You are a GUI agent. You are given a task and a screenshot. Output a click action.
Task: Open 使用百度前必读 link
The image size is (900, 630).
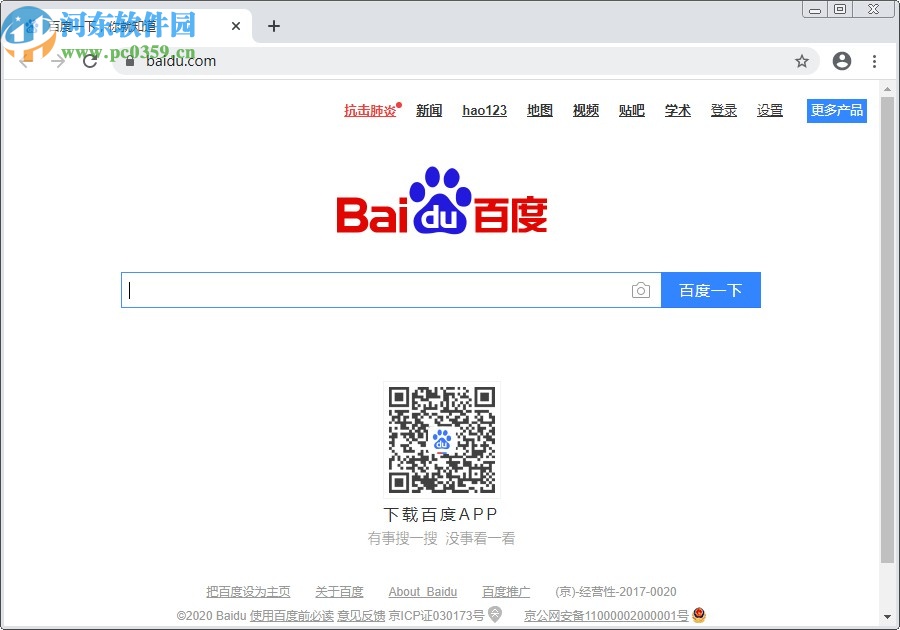pyautogui.click(x=292, y=616)
